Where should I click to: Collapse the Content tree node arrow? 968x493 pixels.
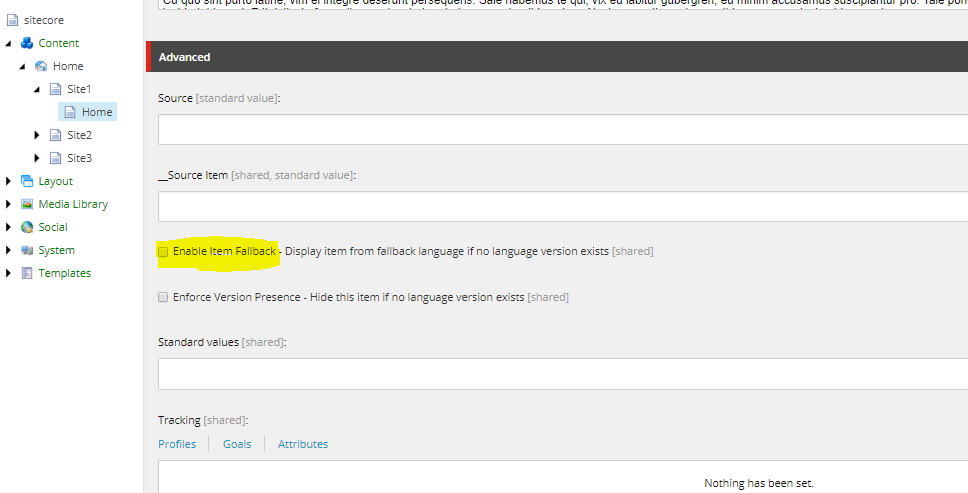[8, 43]
